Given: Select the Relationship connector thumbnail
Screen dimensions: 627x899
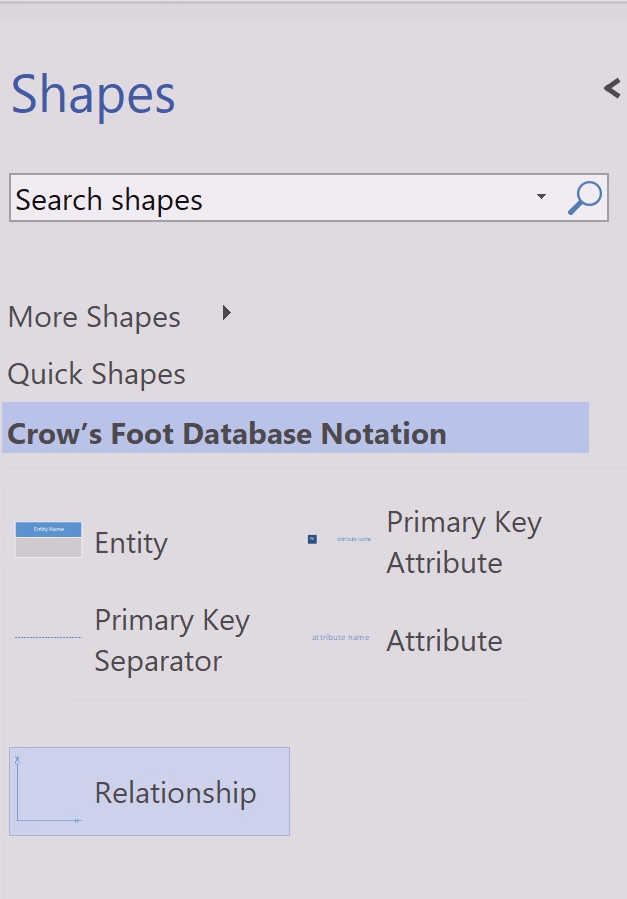Looking at the screenshot, I should point(48,790).
